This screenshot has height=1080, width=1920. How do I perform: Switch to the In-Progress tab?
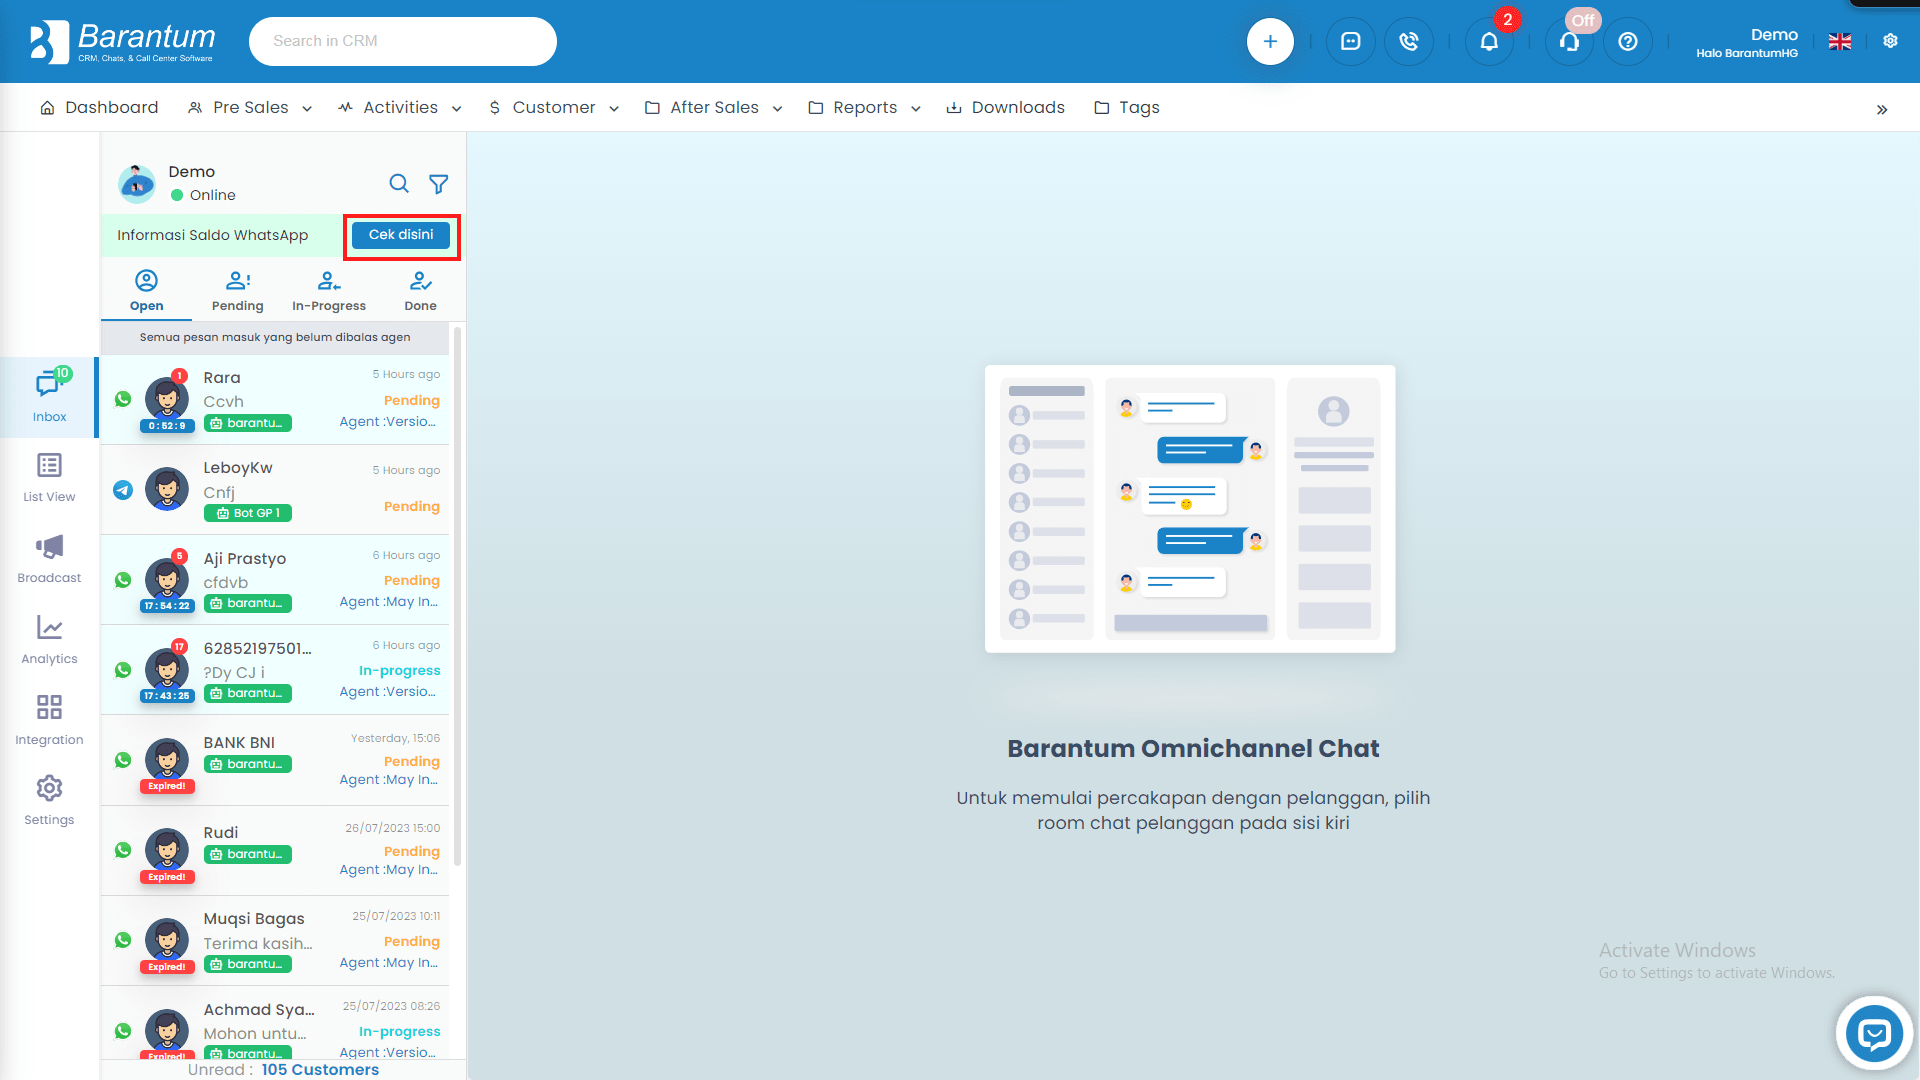pyautogui.click(x=329, y=291)
